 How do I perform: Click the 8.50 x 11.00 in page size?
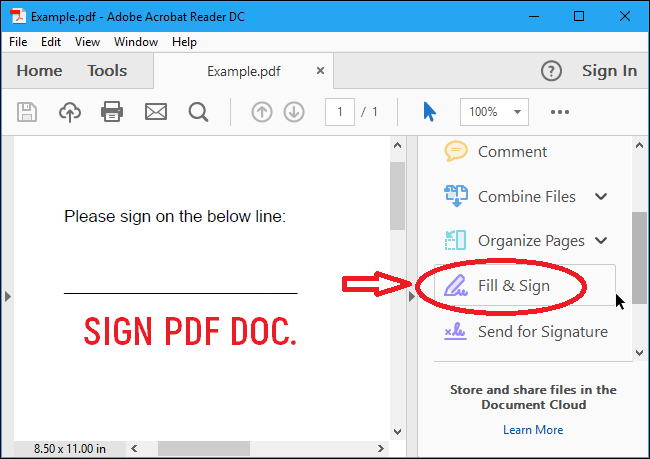[70, 449]
